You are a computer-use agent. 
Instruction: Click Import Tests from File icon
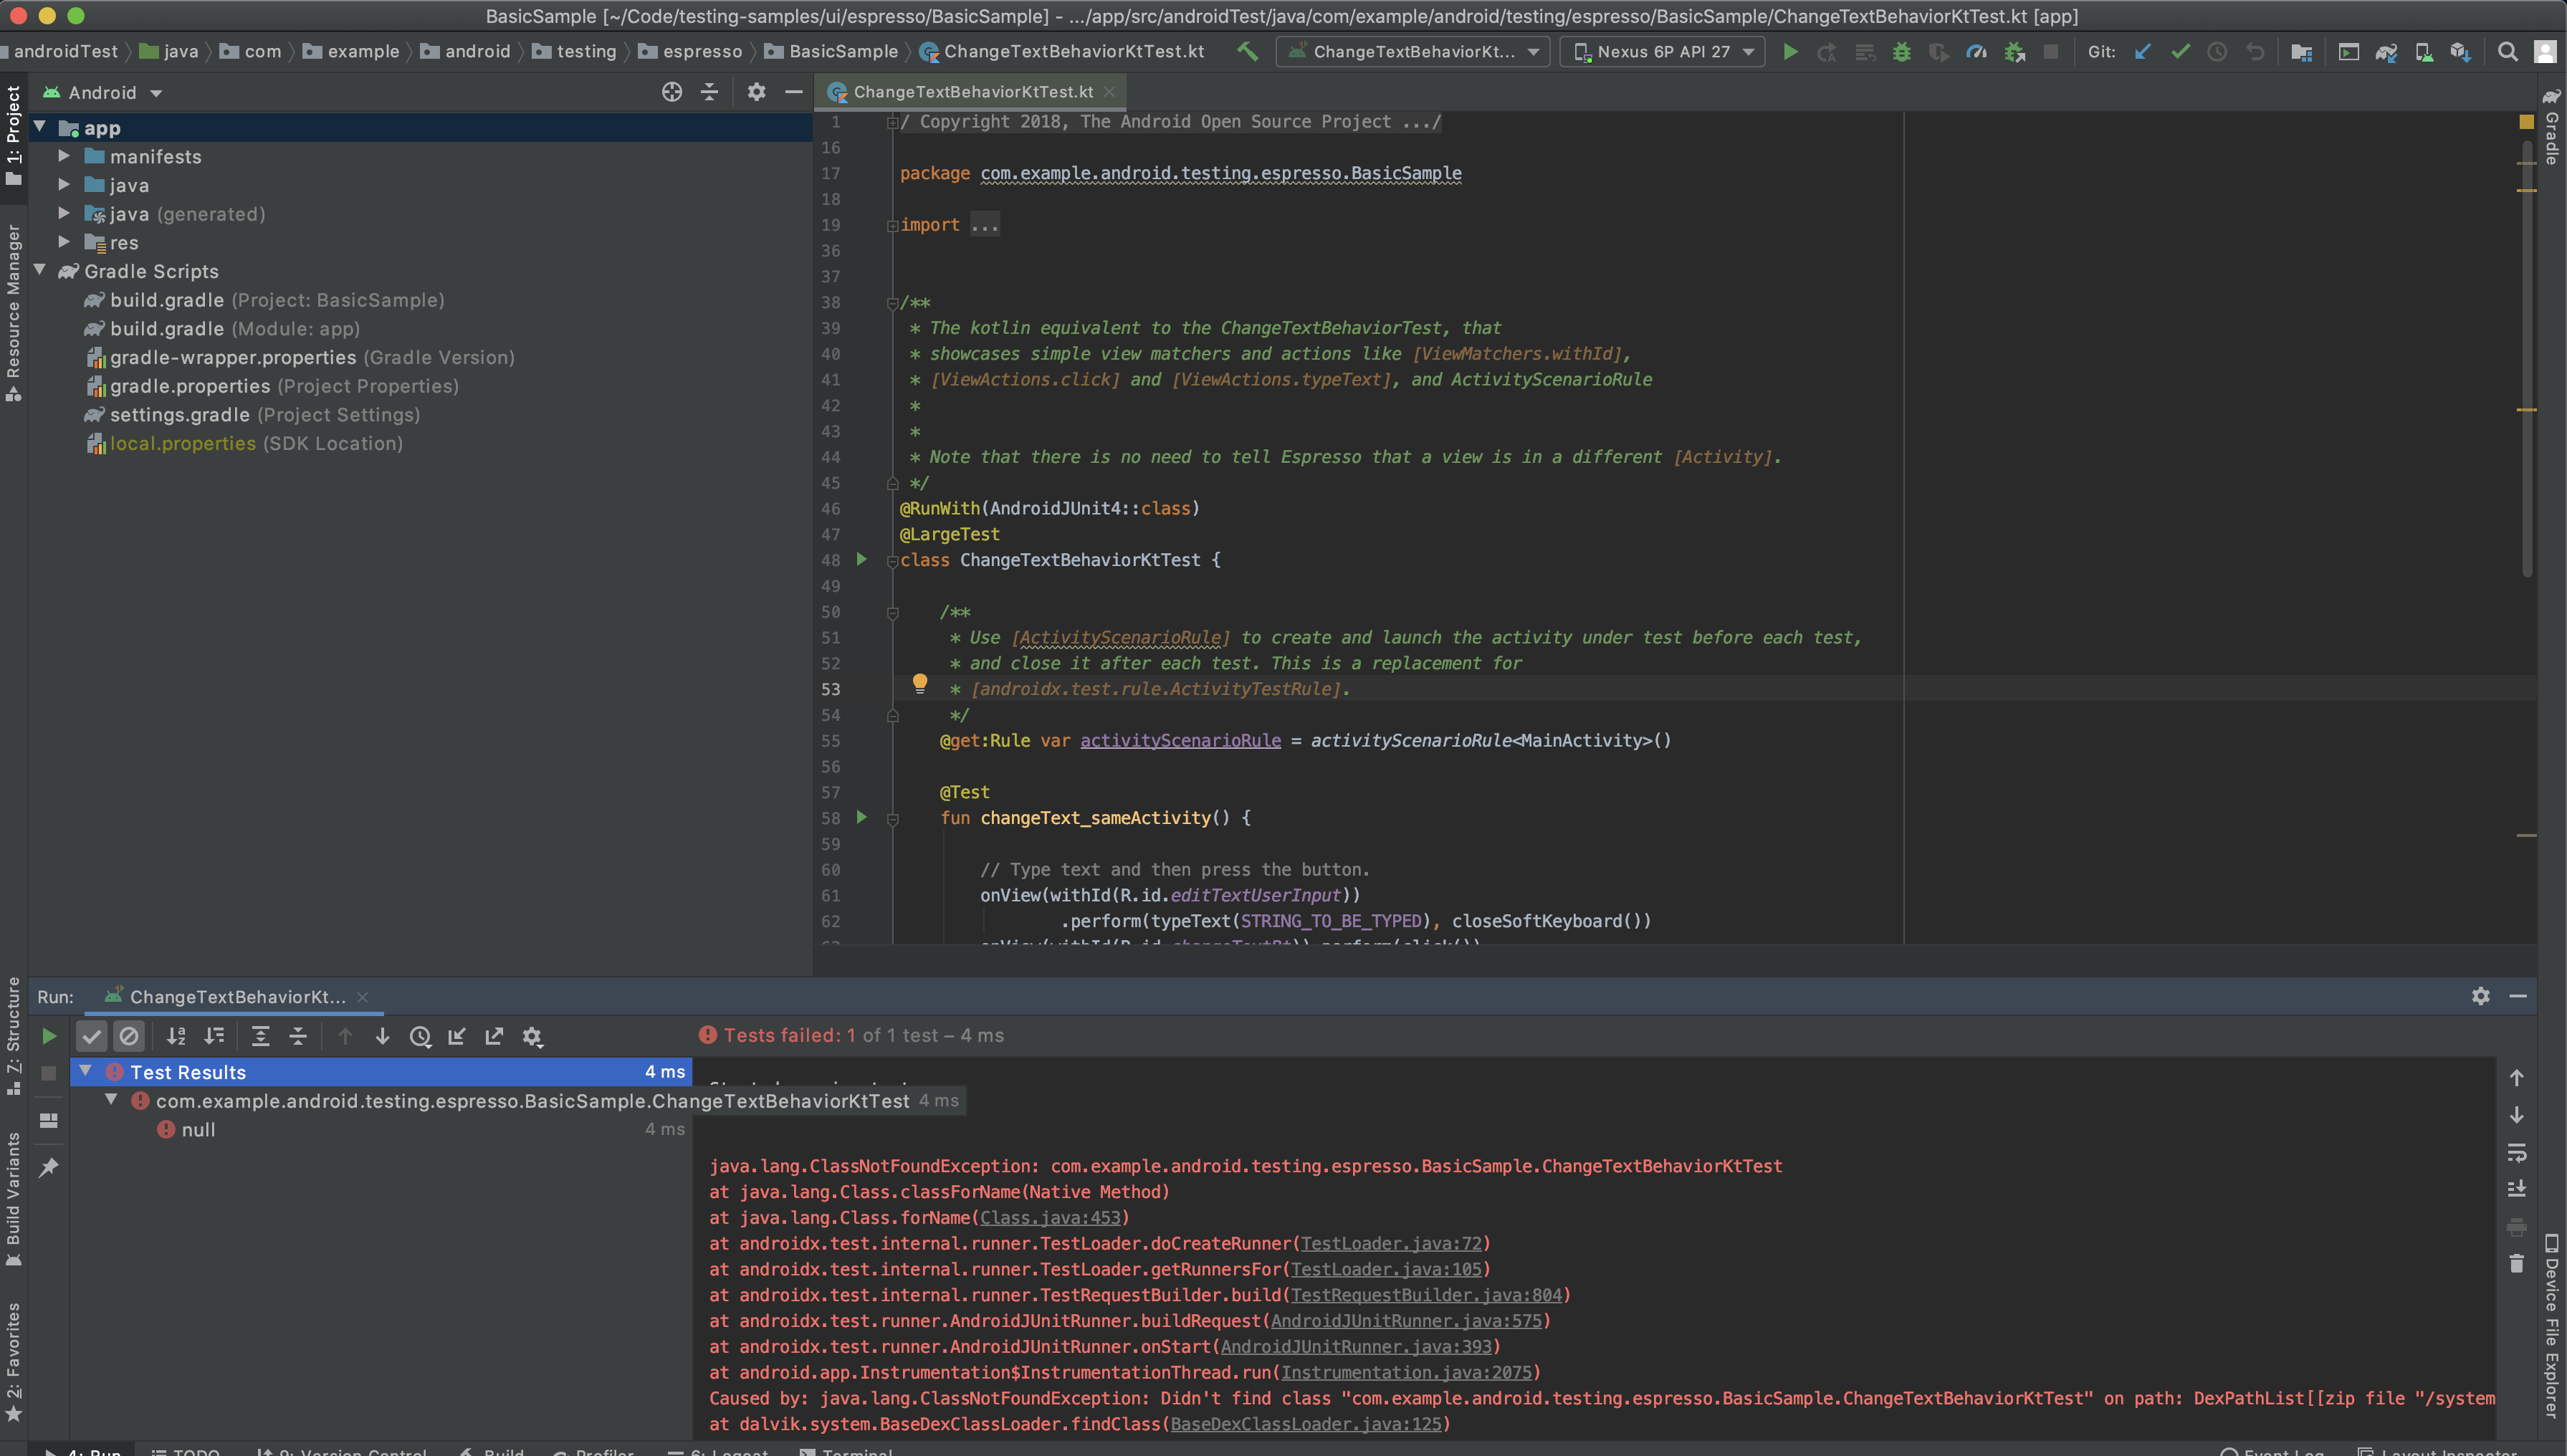(x=457, y=1036)
